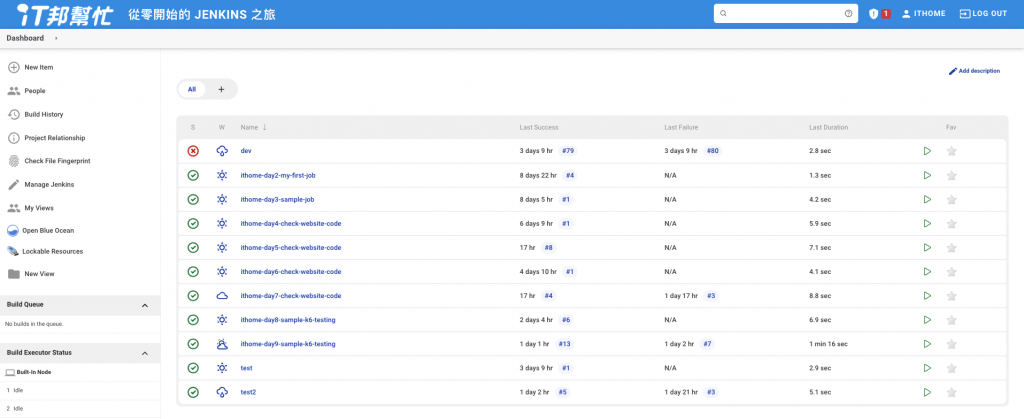Trigger a build for the test2 job

click(x=927, y=392)
